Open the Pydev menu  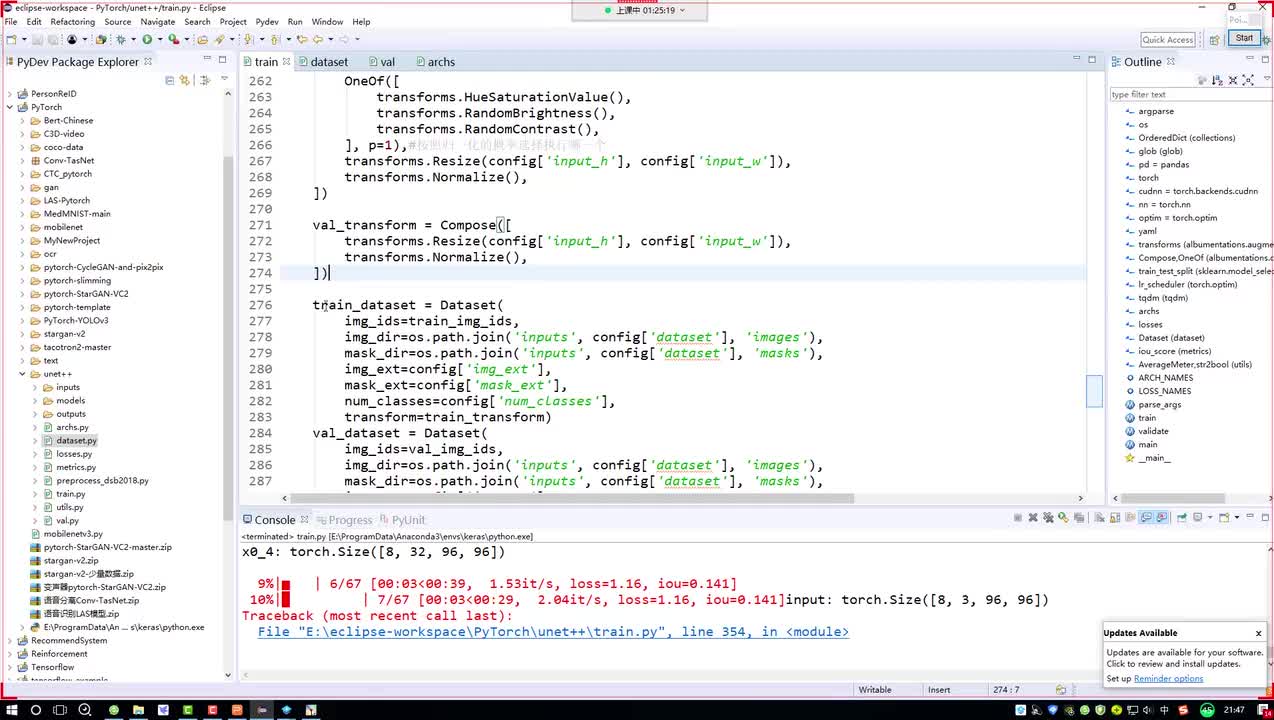pos(267,21)
